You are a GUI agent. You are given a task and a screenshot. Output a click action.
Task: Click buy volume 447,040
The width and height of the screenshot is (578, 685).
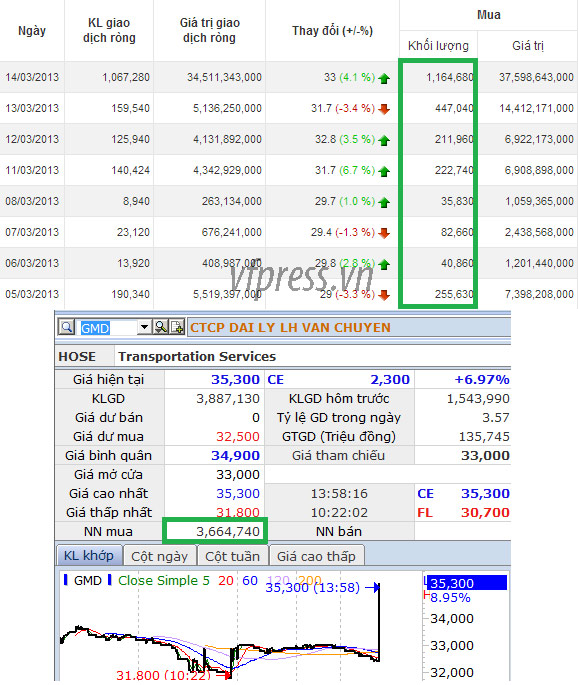tap(454, 108)
